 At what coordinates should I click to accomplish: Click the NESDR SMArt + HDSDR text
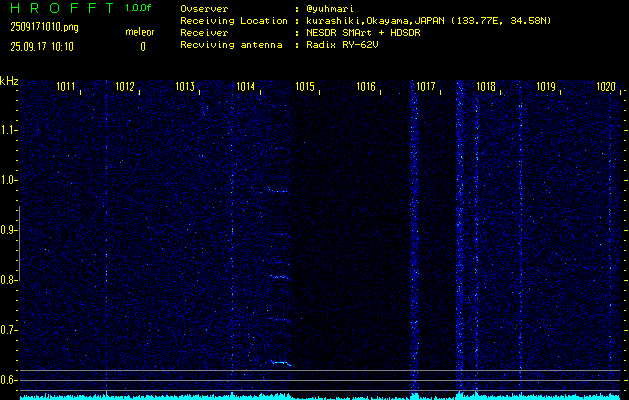(x=363, y=33)
